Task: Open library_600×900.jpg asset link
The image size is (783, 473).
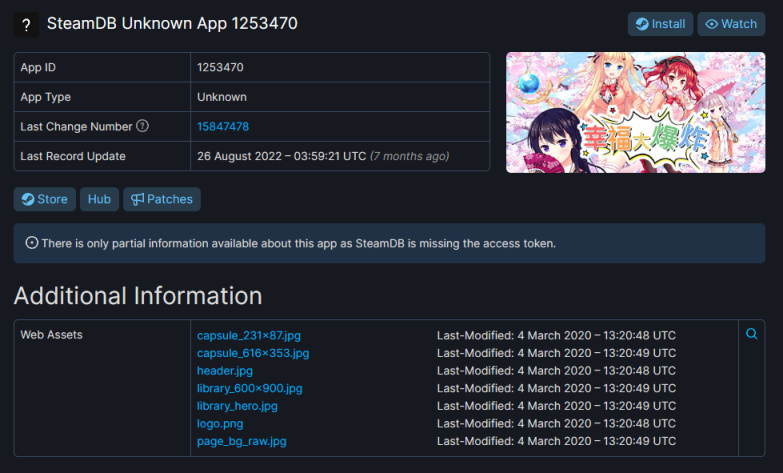Action: 250,388
